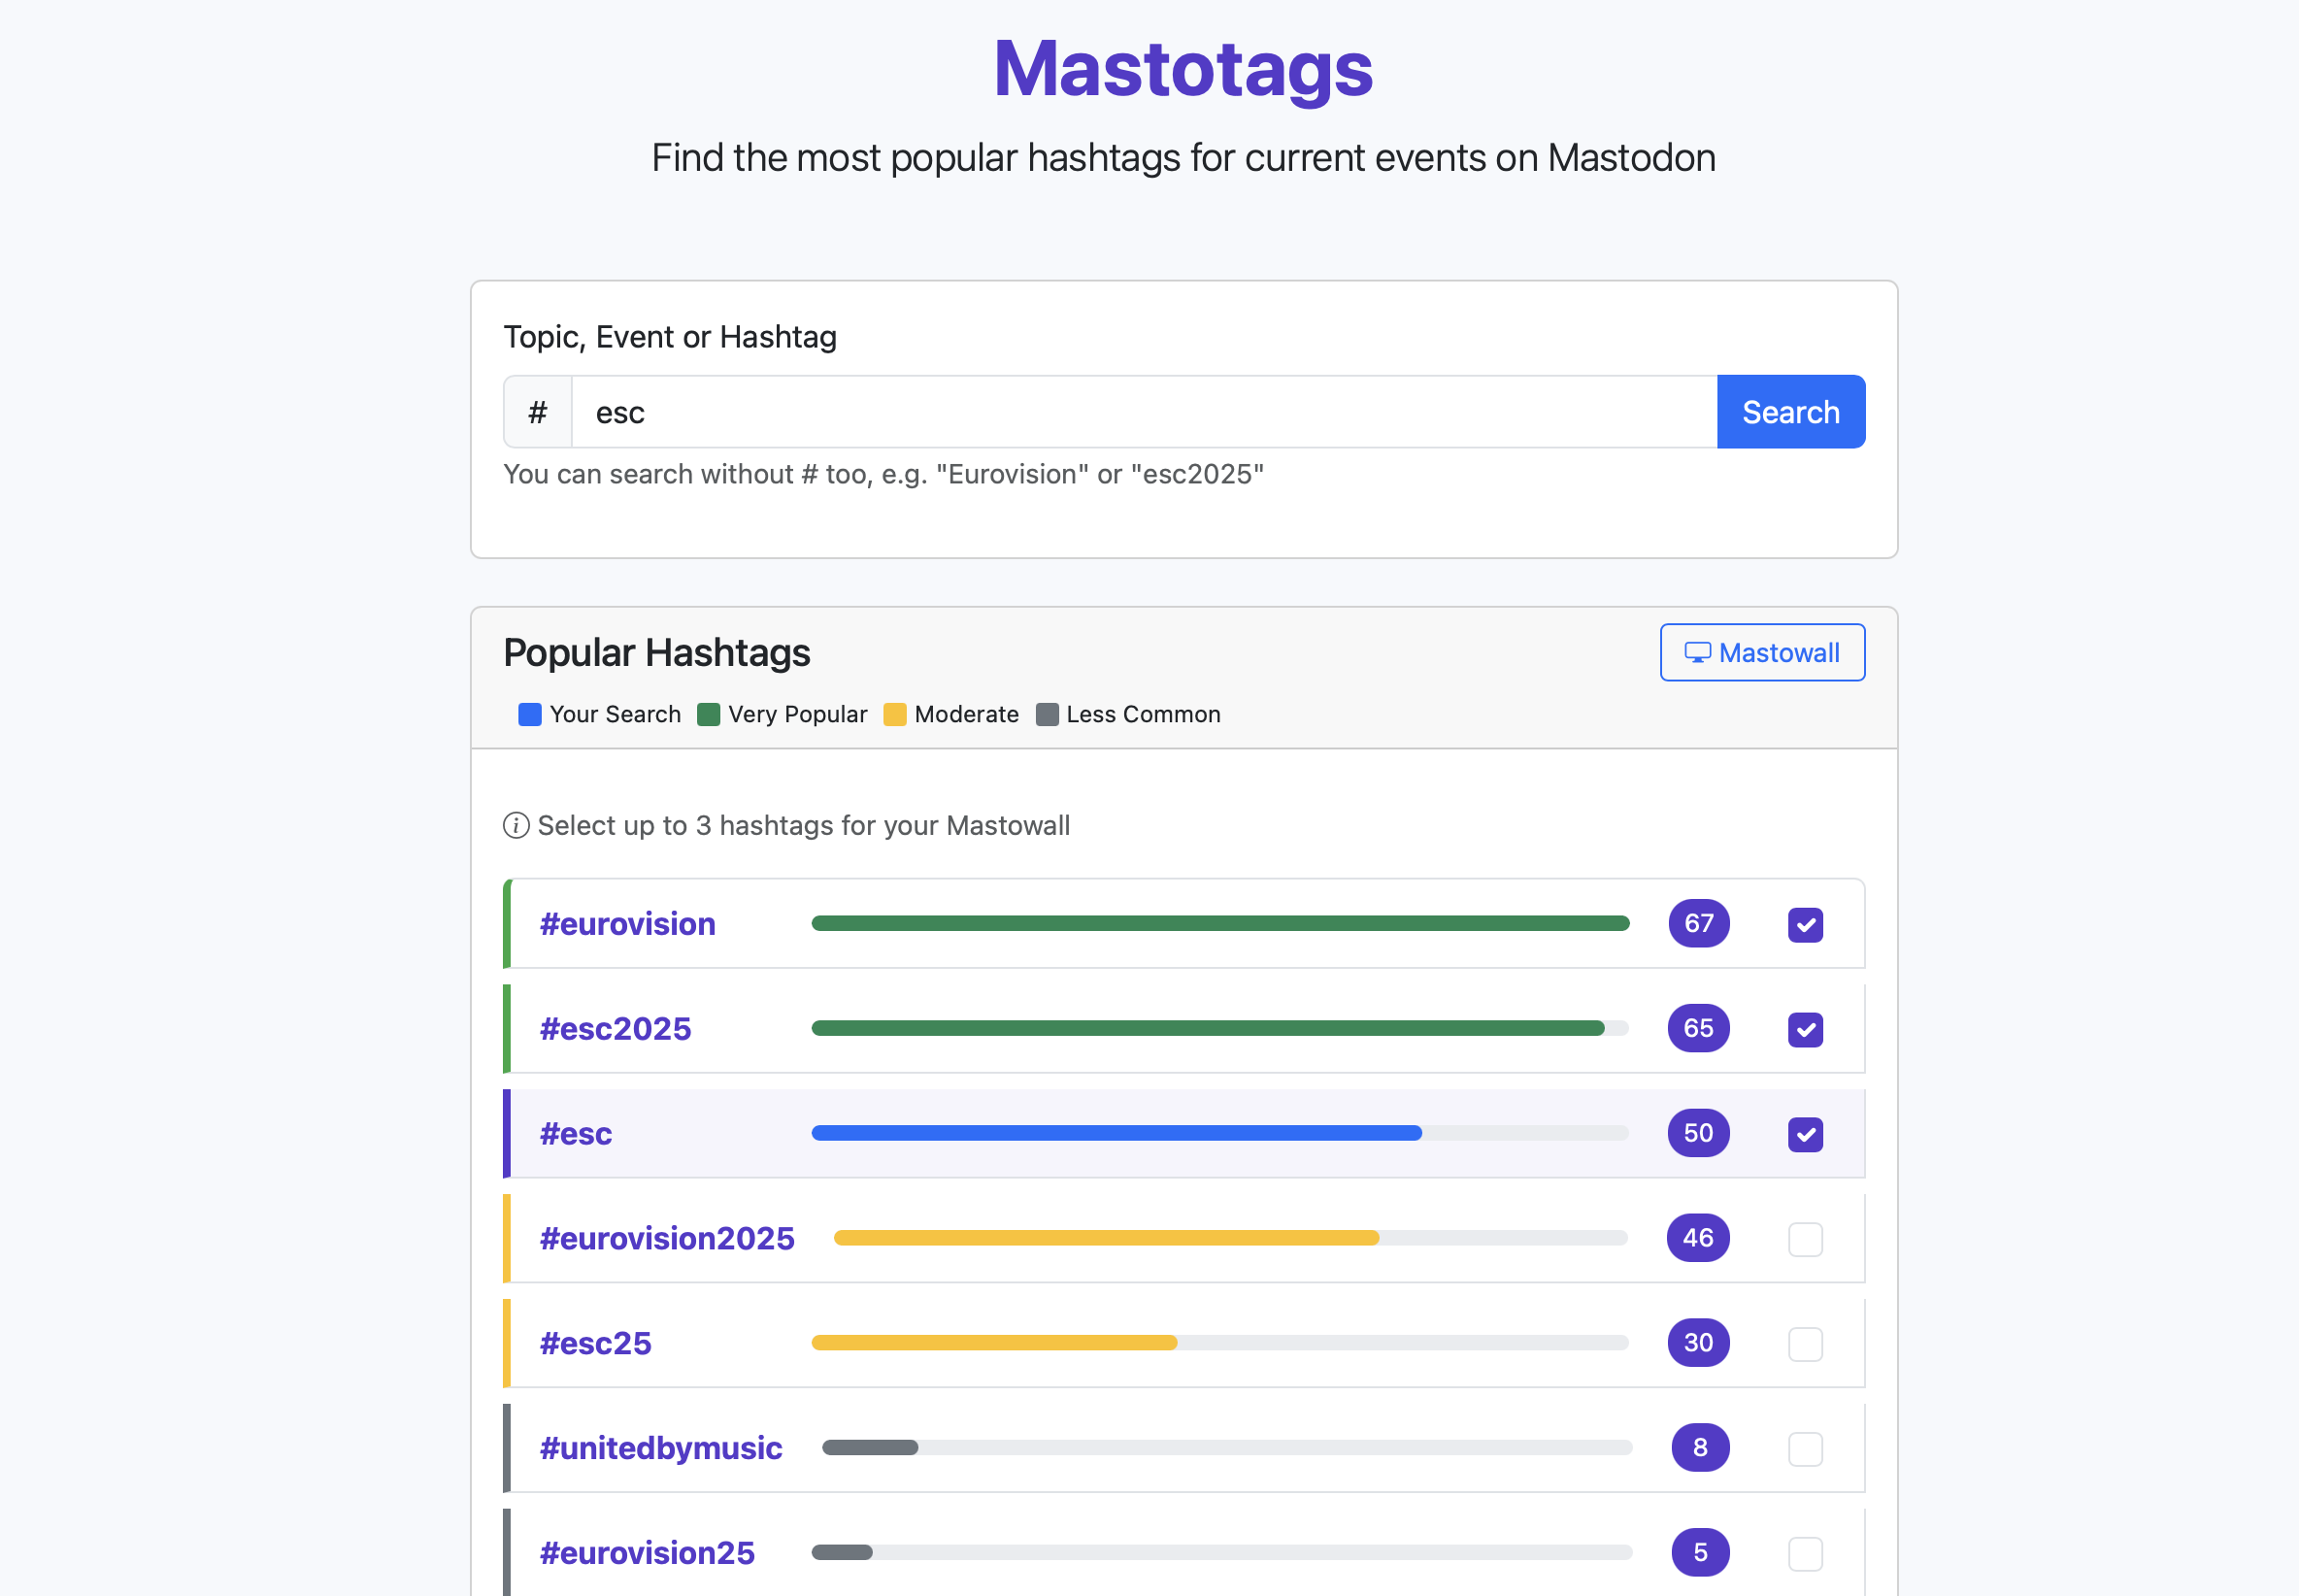Click the 46 count badge for #eurovision2025

tap(1698, 1238)
